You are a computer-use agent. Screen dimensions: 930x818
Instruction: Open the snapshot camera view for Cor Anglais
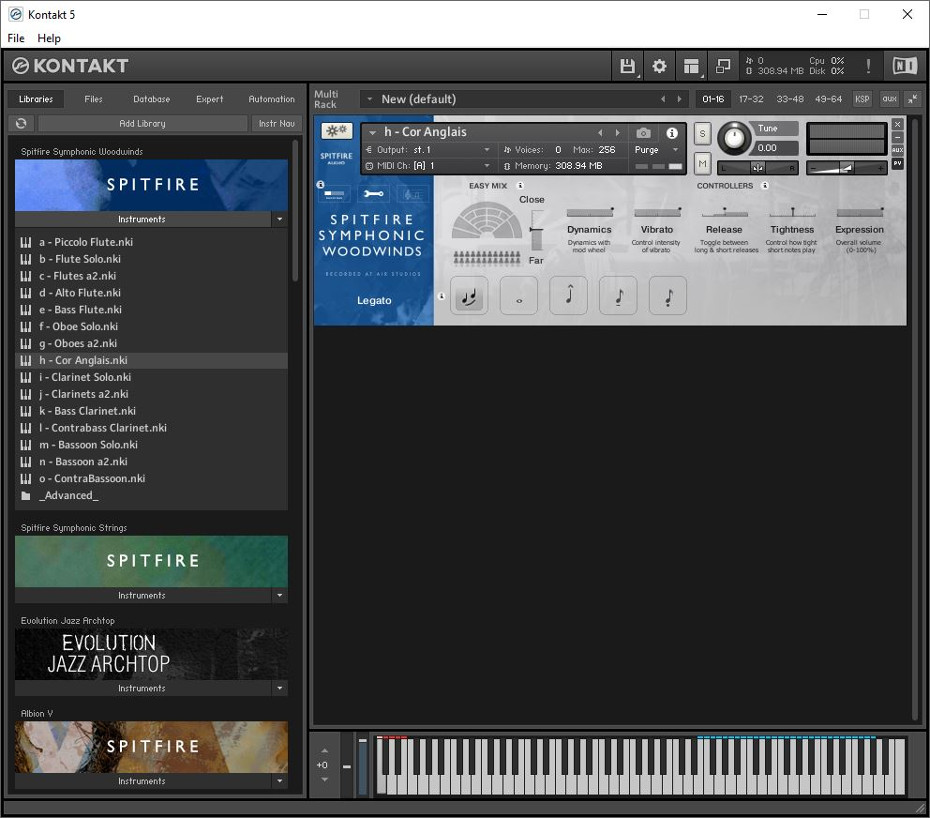point(644,133)
